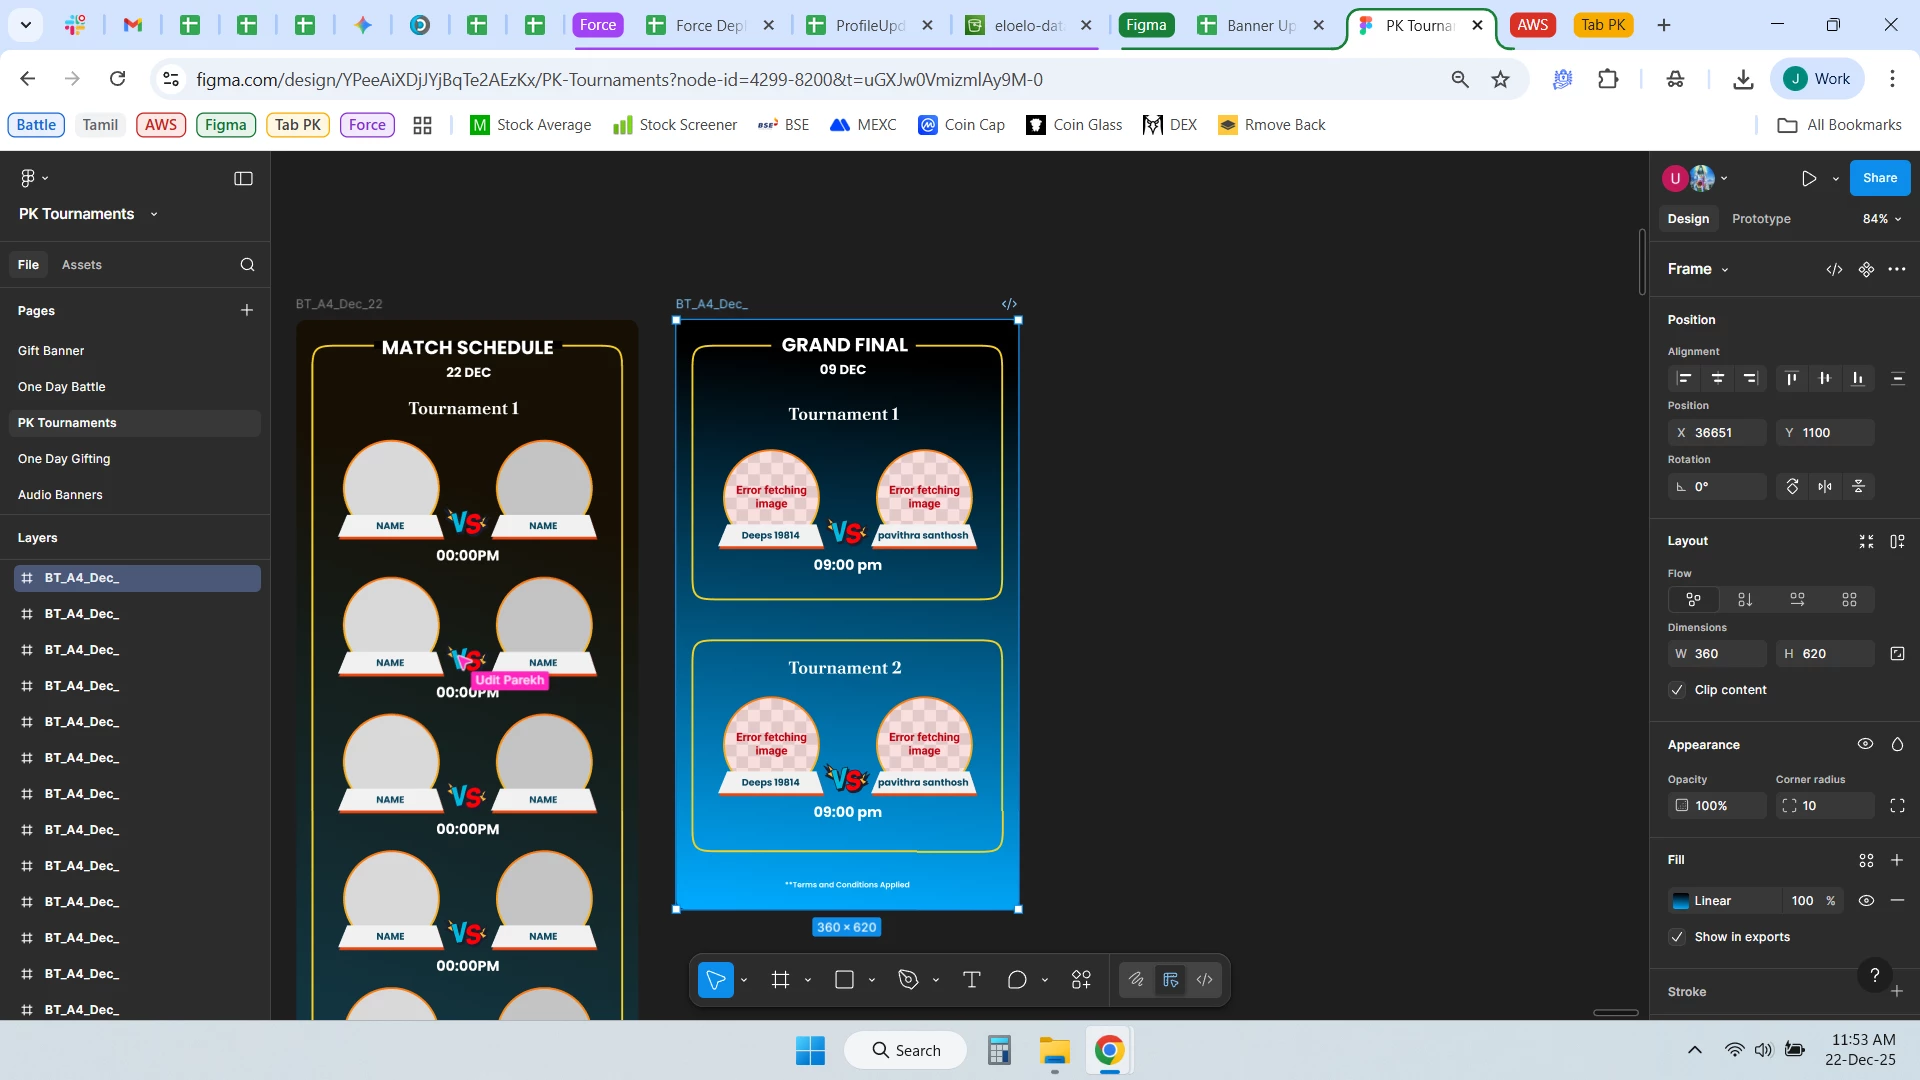
Task: Open the One Day Gifting page
Action: [x=64, y=459]
